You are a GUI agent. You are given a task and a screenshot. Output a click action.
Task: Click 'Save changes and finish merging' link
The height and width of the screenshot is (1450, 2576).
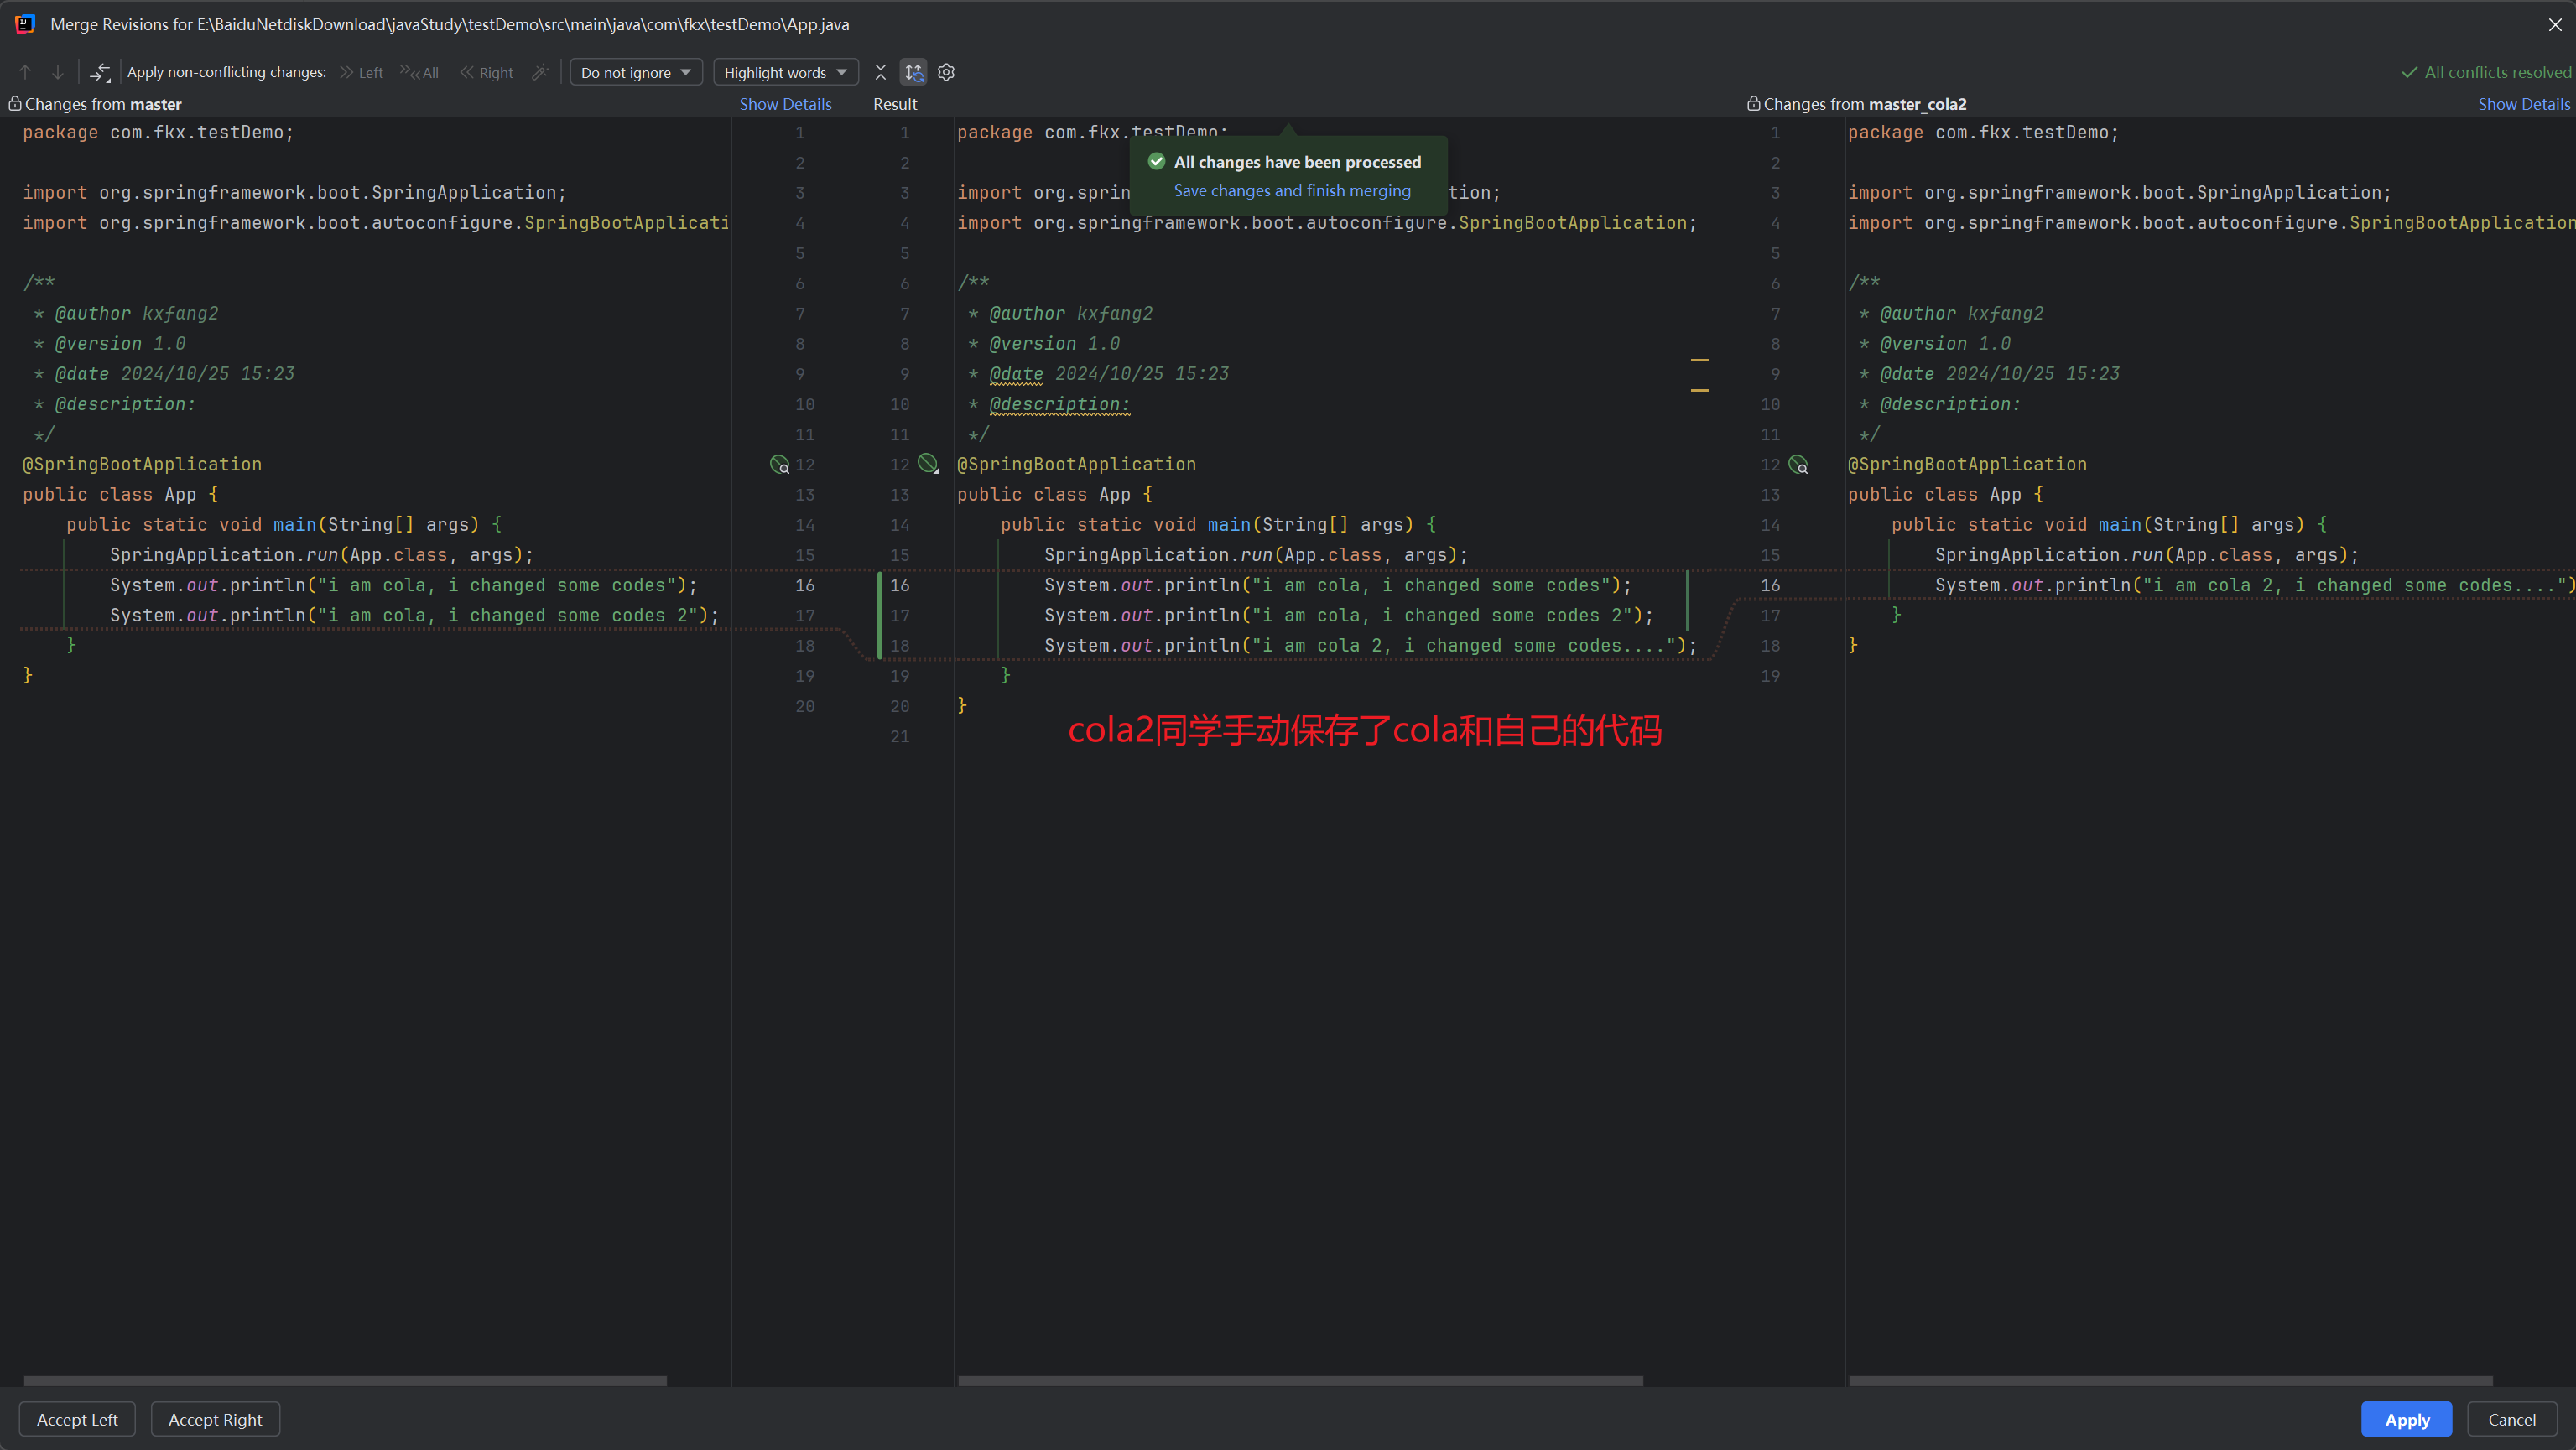click(x=1292, y=190)
